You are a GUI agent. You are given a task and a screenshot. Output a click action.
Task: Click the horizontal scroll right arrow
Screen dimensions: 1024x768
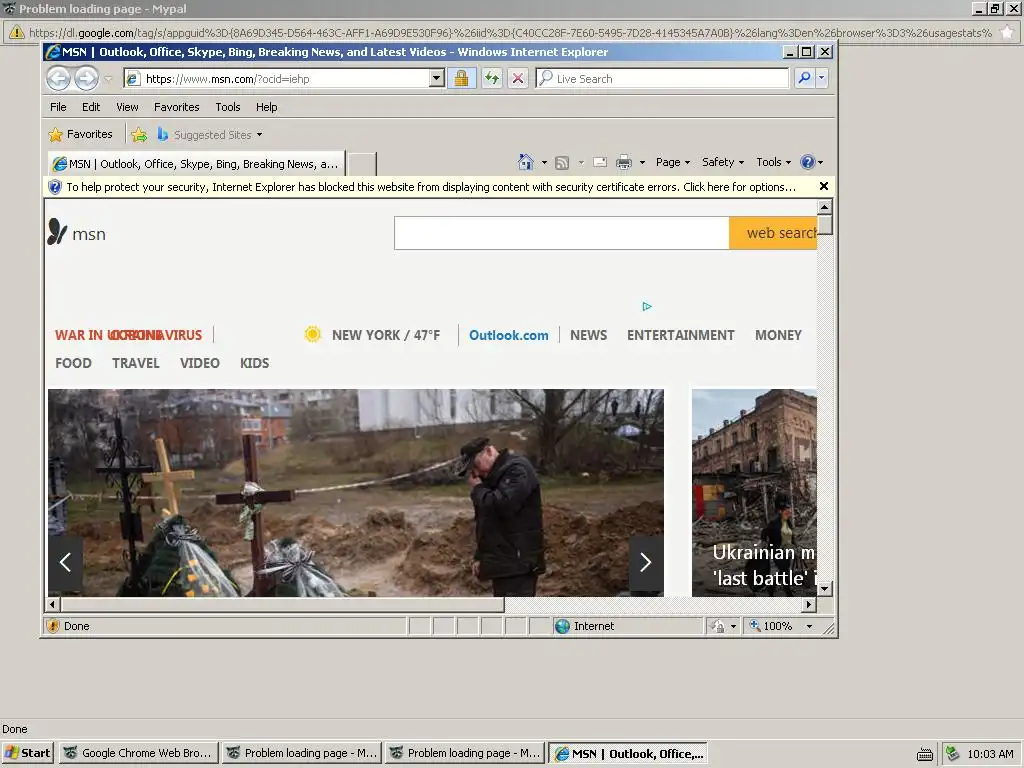point(809,604)
